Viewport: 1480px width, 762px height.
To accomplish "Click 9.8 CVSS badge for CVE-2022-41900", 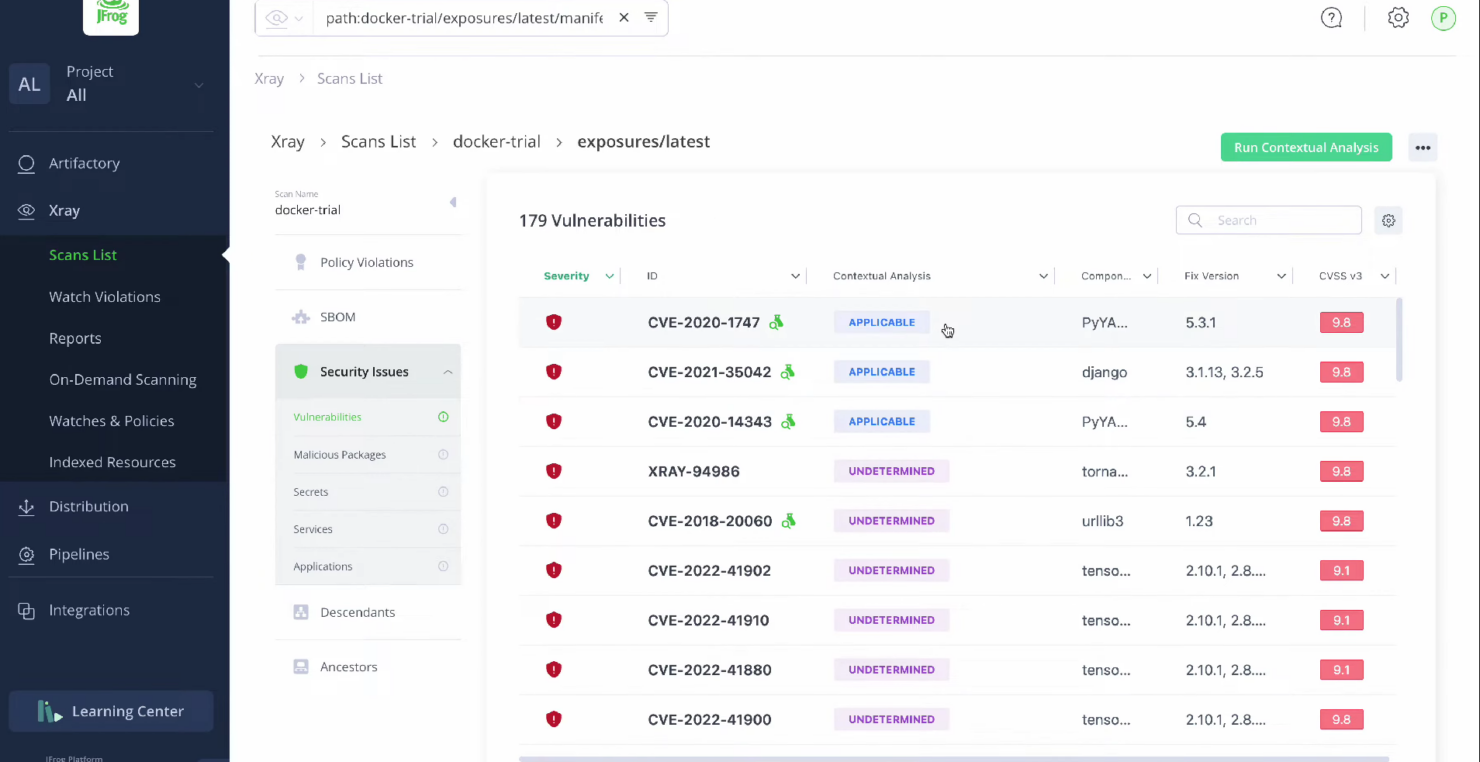I will click(1341, 719).
